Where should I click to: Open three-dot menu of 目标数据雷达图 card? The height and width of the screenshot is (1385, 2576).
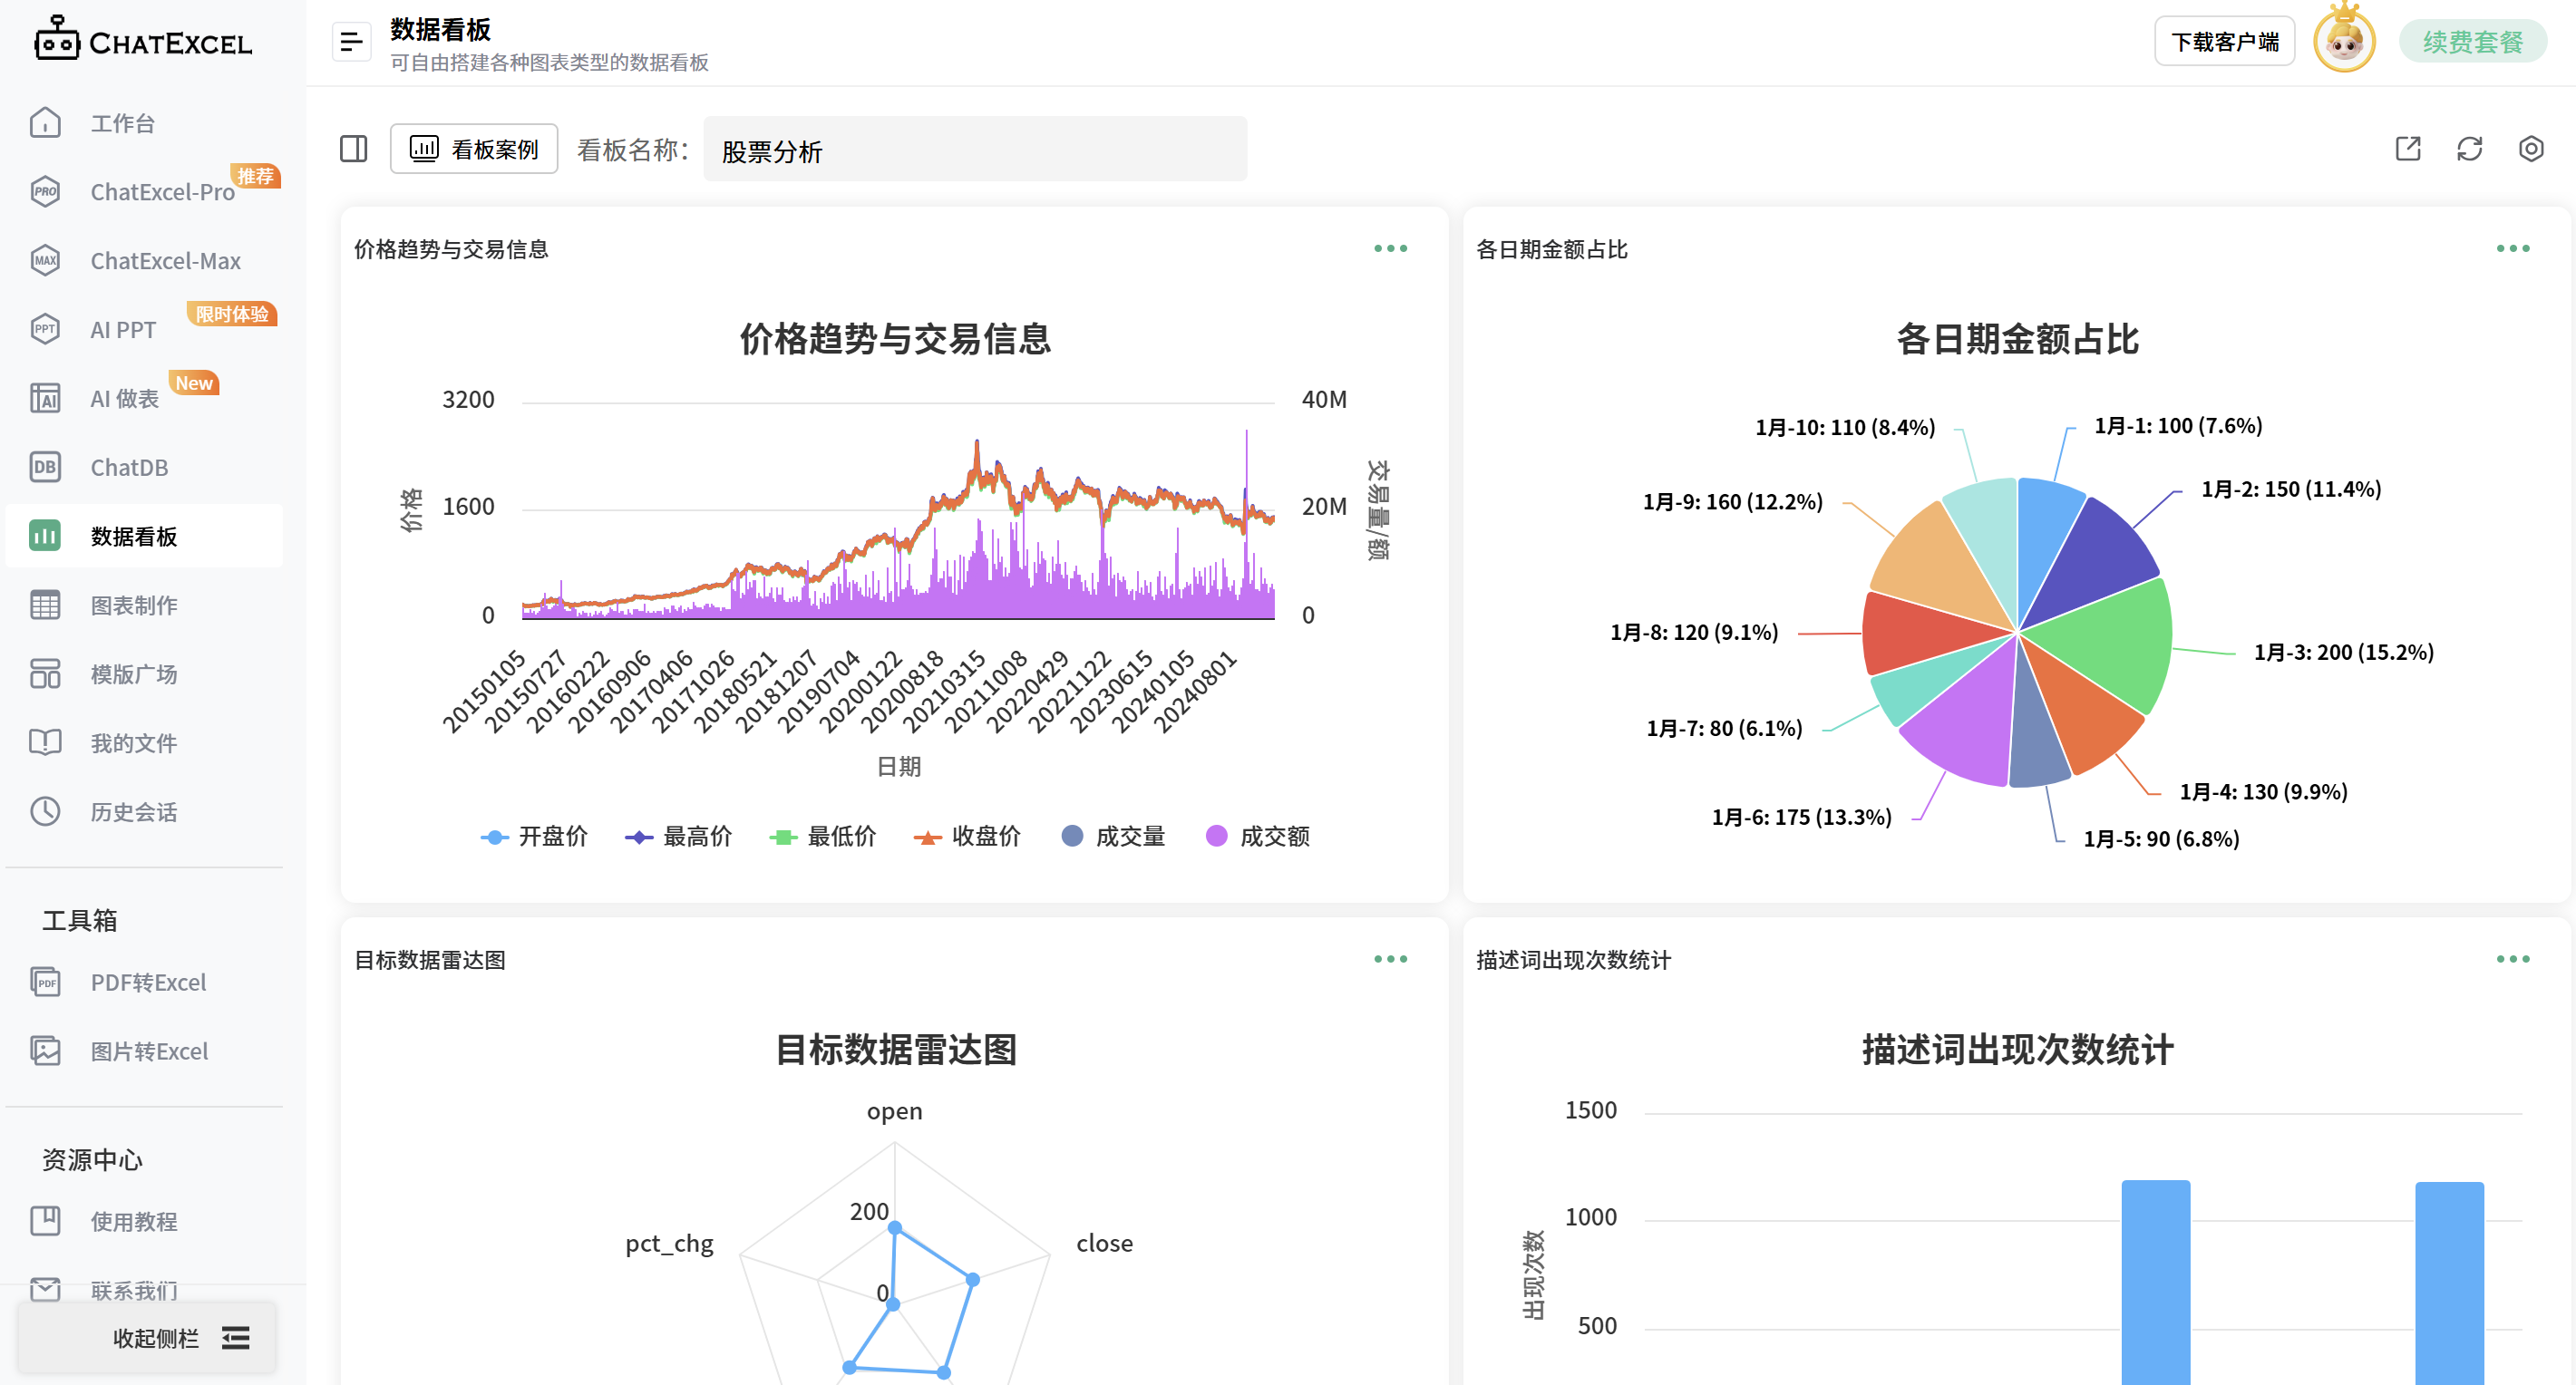pyautogui.click(x=1390, y=959)
